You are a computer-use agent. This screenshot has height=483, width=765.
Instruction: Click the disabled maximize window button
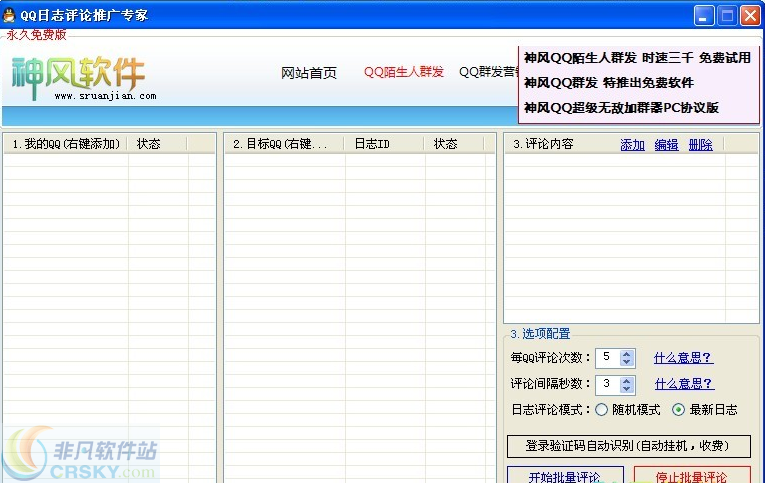[x=727, y=16]
